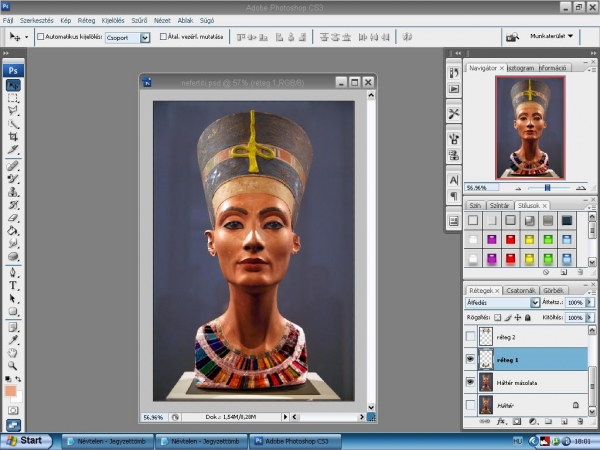Select the Slice tool
Viewport: 600px width, 450px height.
coord(13,149)
